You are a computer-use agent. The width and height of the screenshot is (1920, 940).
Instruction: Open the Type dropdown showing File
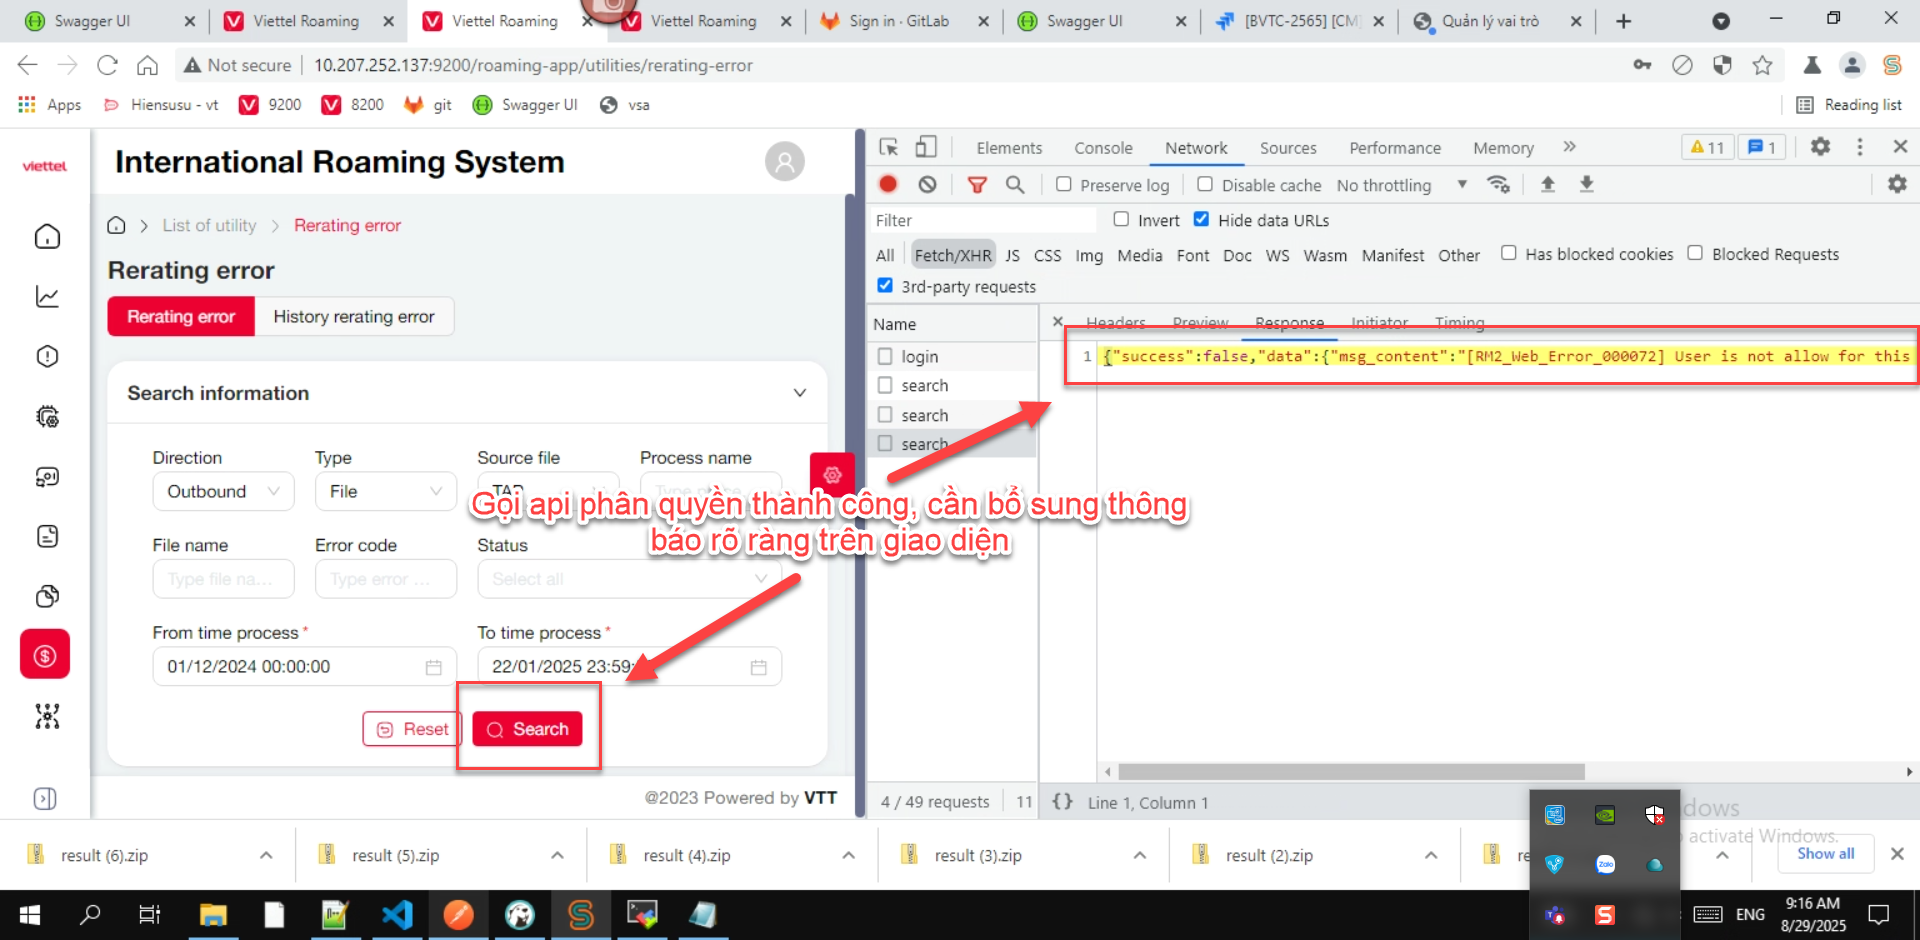385,492
